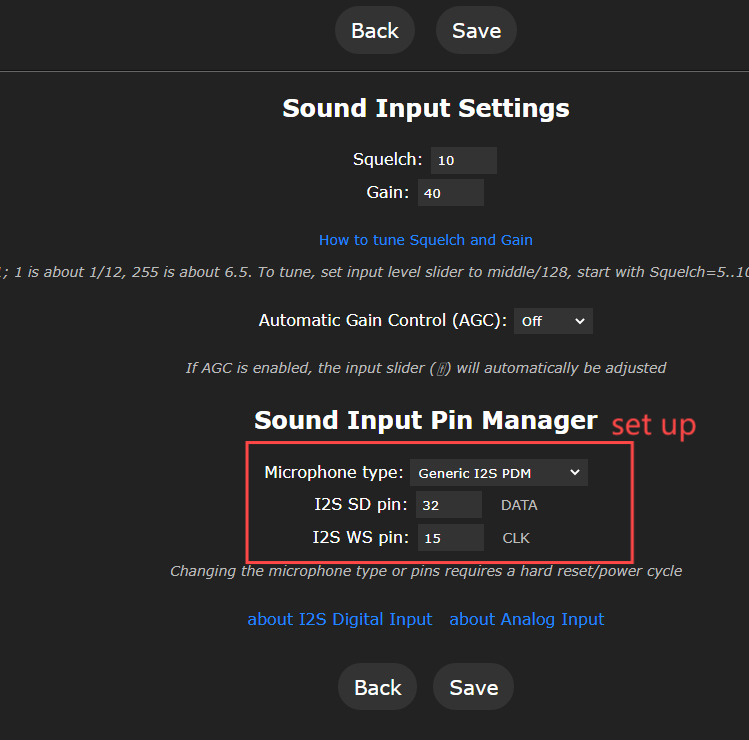Click the DATA label beside SD pin
Image resolution: width=749 pixels, height=740 pixels.
click(519, 505)
